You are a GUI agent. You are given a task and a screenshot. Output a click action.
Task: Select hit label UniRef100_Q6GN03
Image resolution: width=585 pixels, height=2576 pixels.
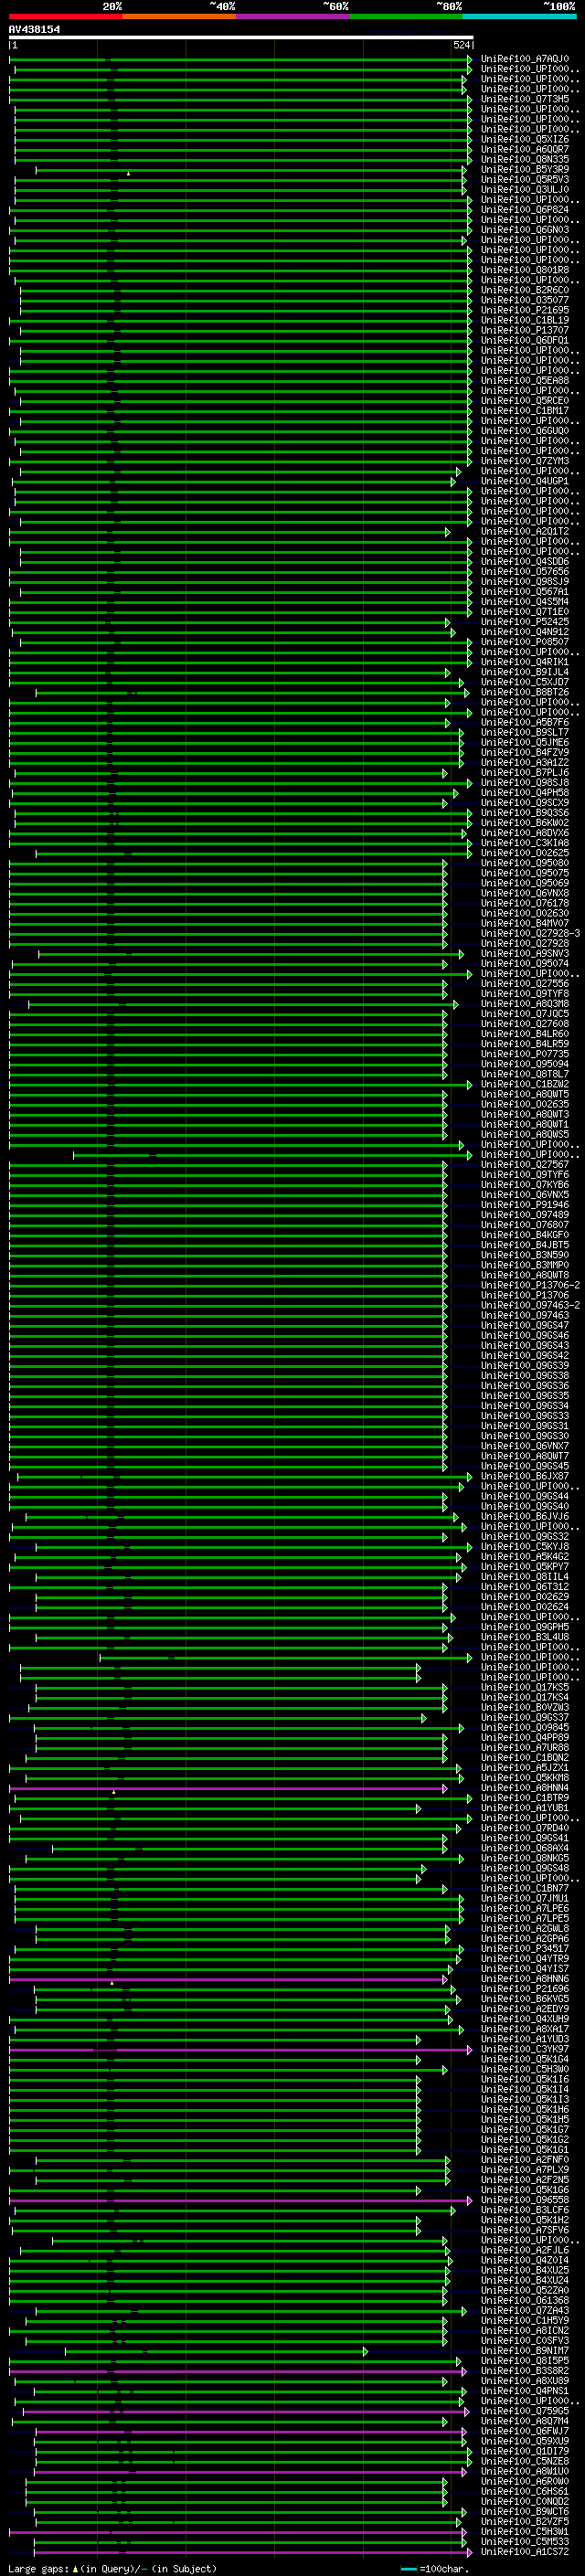click(x=525, y=230)
